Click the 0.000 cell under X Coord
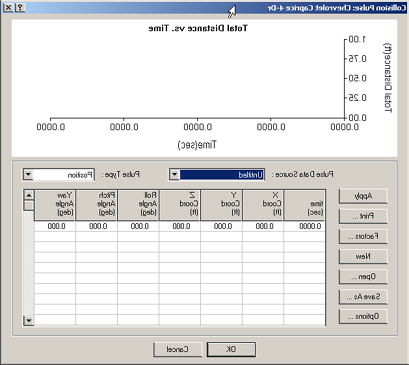This screenshot has width=409, height=365. pyautogui.click(x=263, y=226)
